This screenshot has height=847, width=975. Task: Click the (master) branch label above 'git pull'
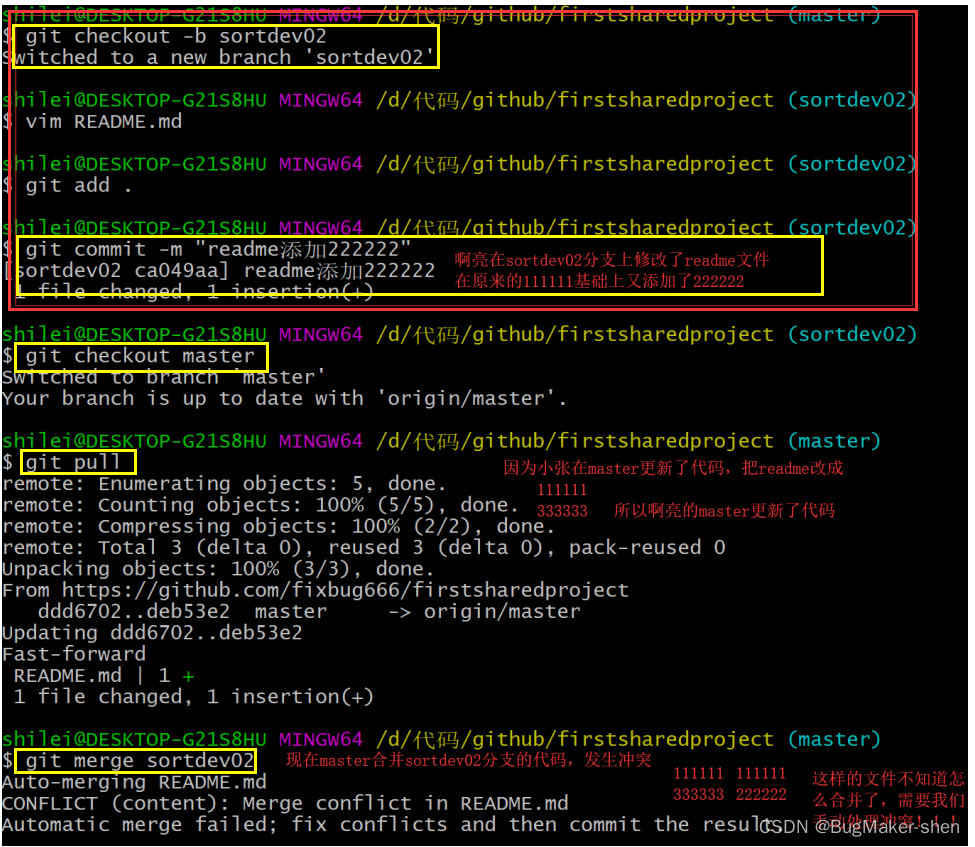pos(834,440)
